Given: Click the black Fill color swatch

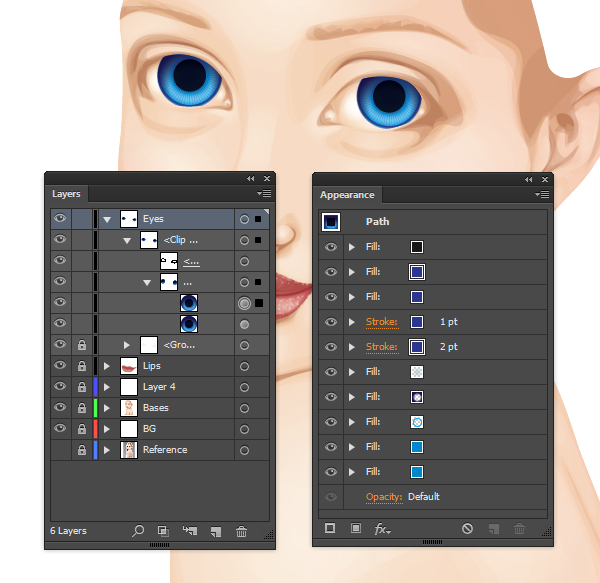Looking at the screenshot, I should [x=417, y=247].
